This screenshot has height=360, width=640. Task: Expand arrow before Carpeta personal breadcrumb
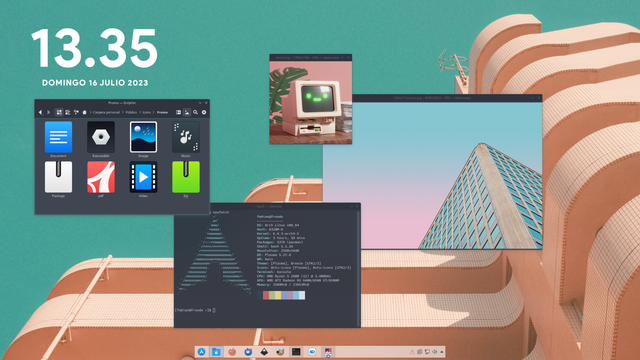(x=90, y=112)
